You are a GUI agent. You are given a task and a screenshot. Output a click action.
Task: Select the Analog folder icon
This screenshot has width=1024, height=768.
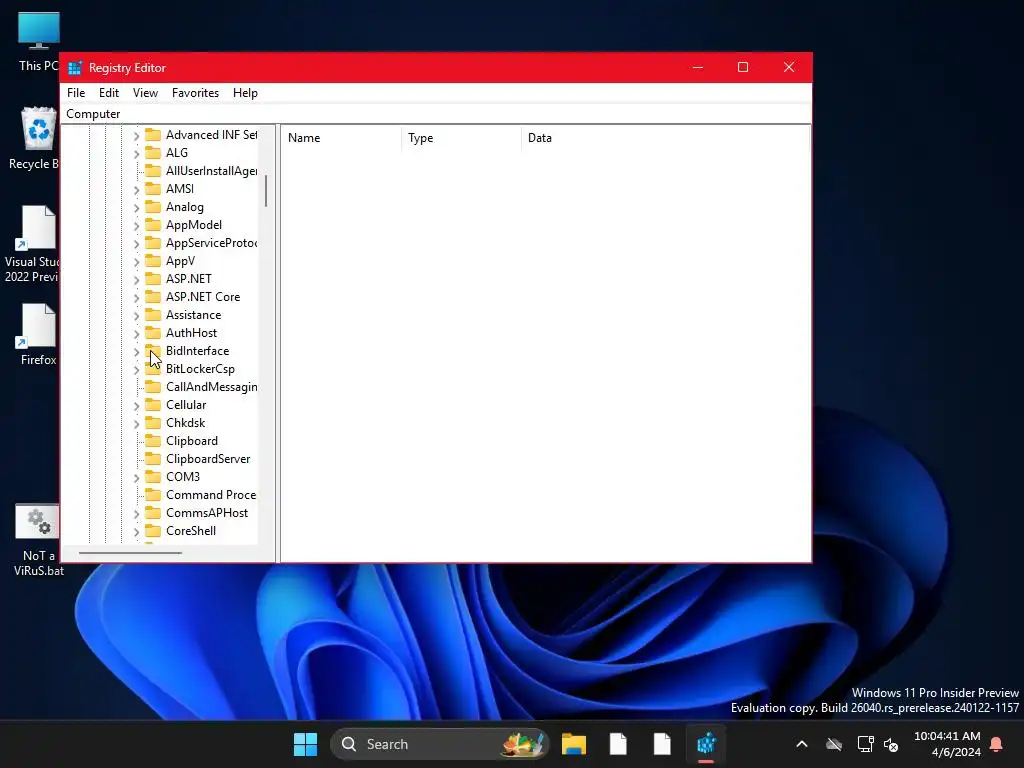click(x=153, y=206)
